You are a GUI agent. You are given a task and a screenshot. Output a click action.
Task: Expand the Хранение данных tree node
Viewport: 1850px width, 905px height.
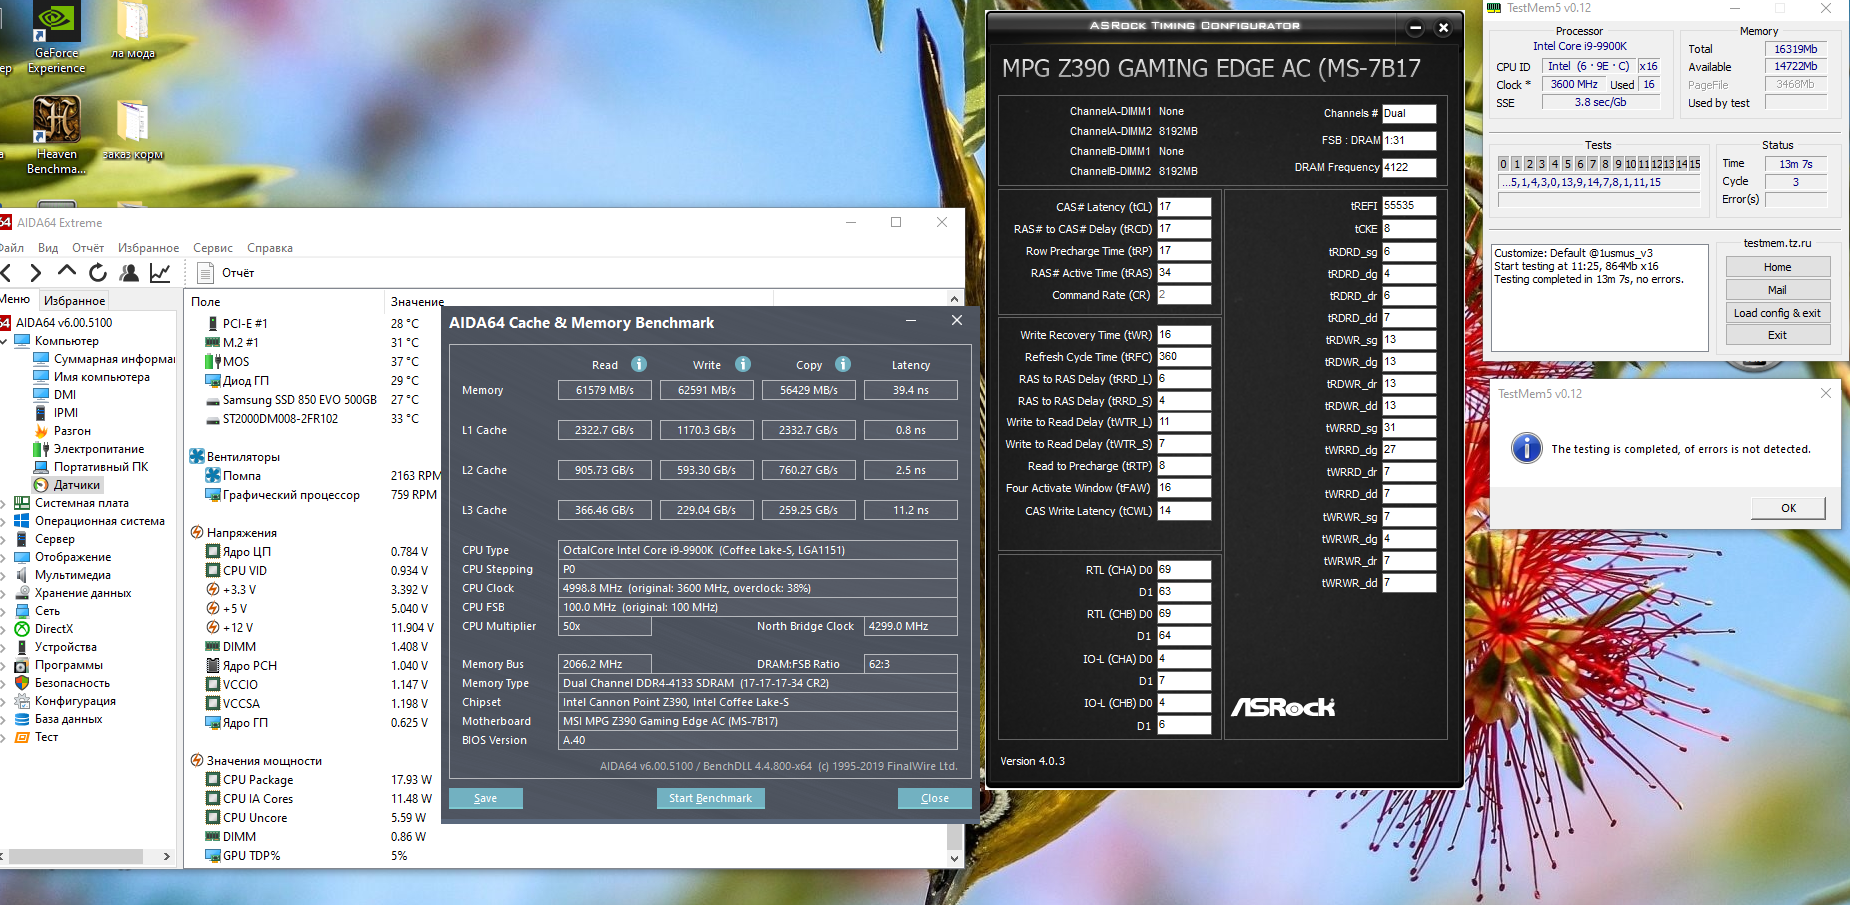[x=4, y=593]
